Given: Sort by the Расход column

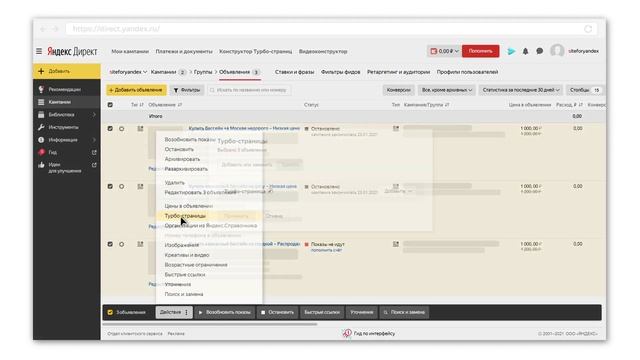Looking at the screenshot, I should pyautogui.click(x=569, y=105).
